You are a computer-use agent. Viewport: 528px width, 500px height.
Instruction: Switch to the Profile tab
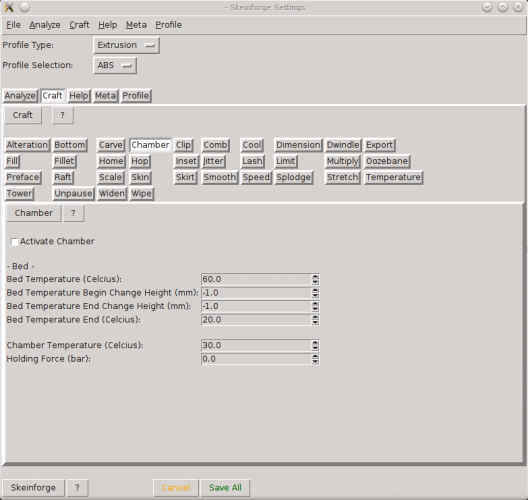pyautogui.click(x=136, y=96)
